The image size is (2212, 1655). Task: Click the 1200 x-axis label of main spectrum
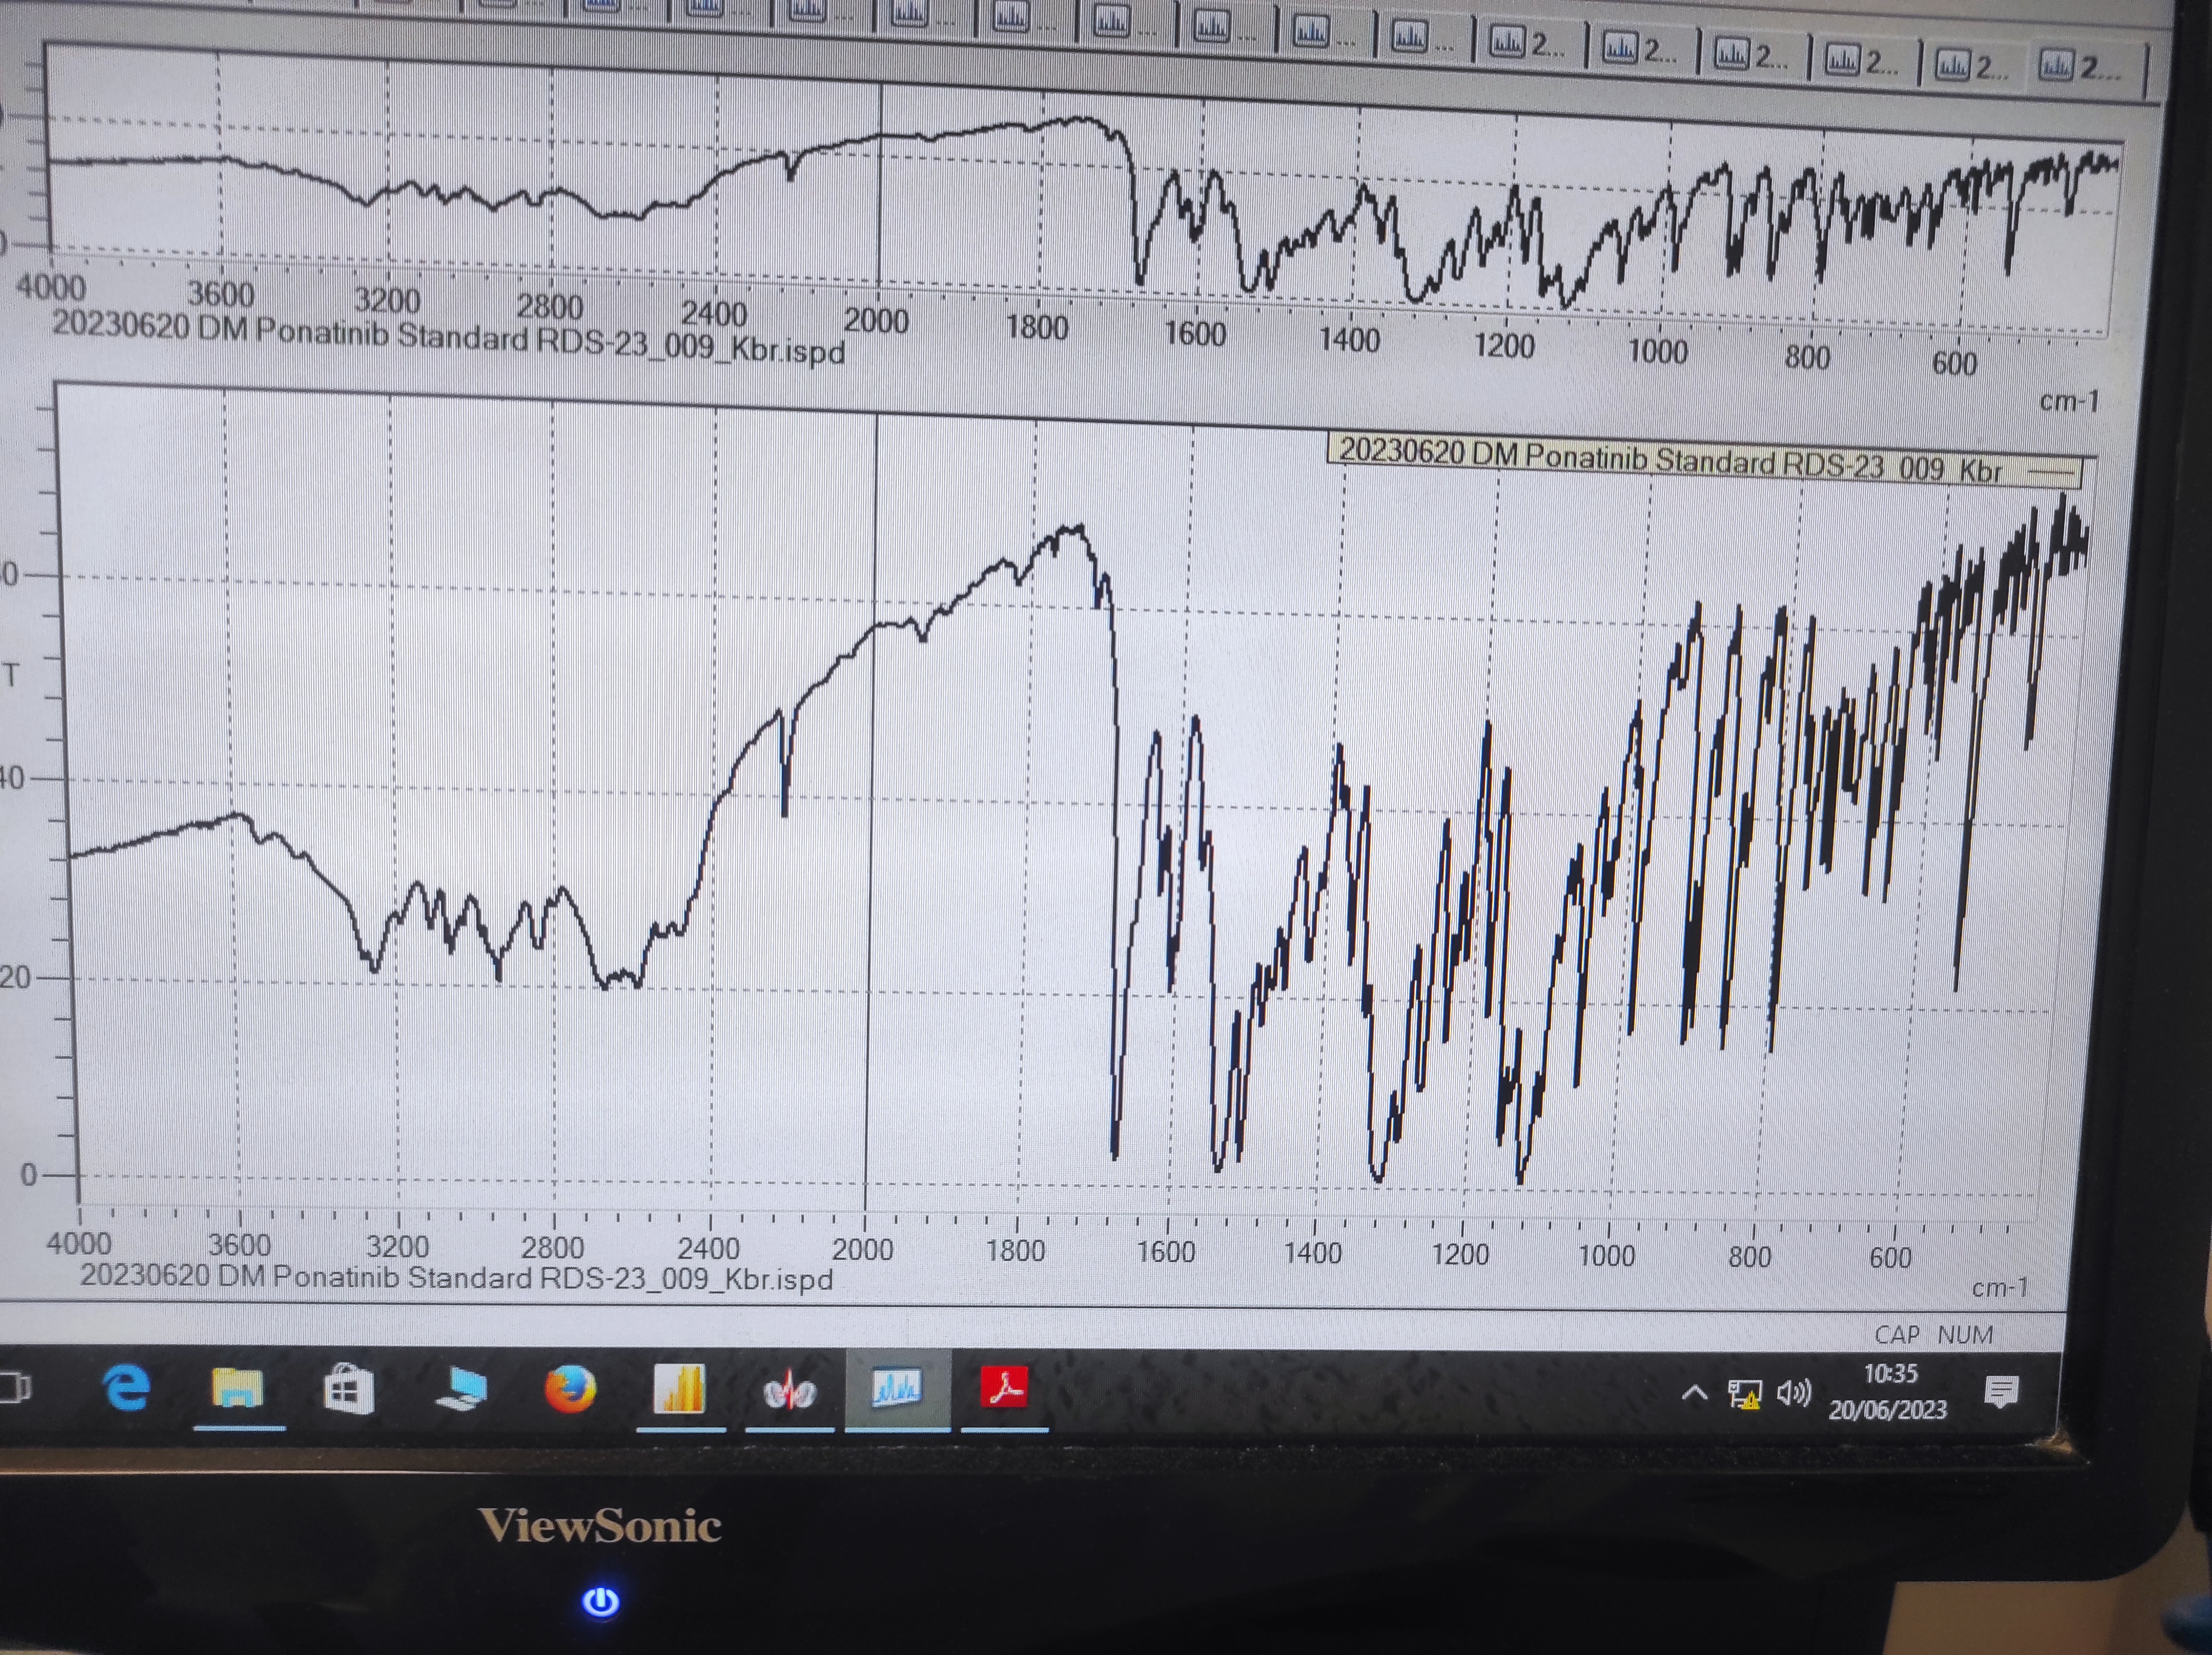pyautogui.click(x=1460, y=1254)
